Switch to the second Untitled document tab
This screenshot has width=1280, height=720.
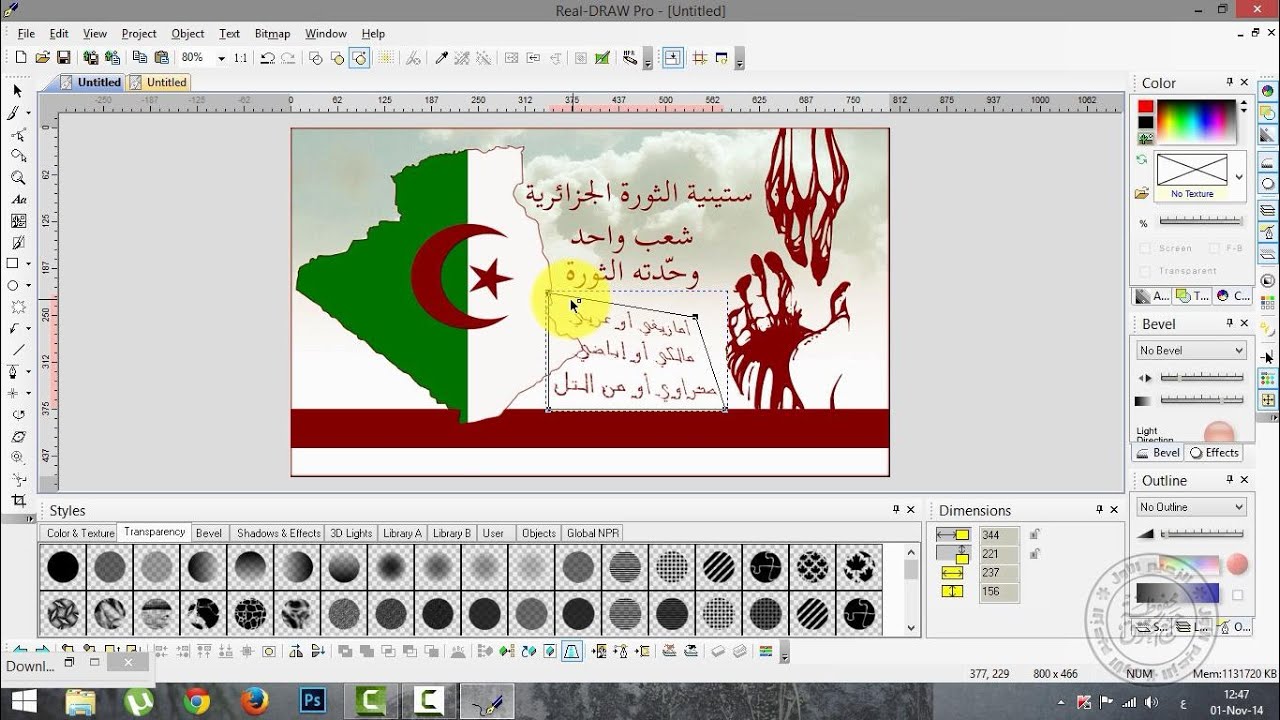158,82
